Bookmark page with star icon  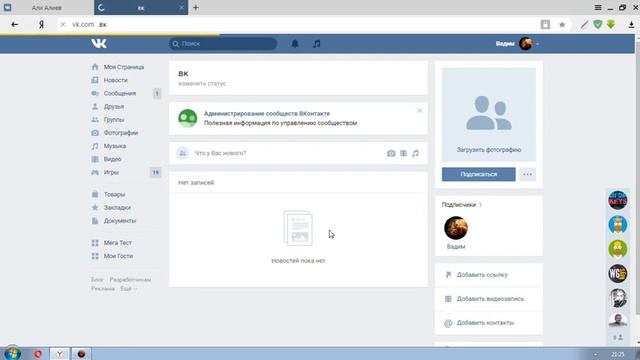562,24
